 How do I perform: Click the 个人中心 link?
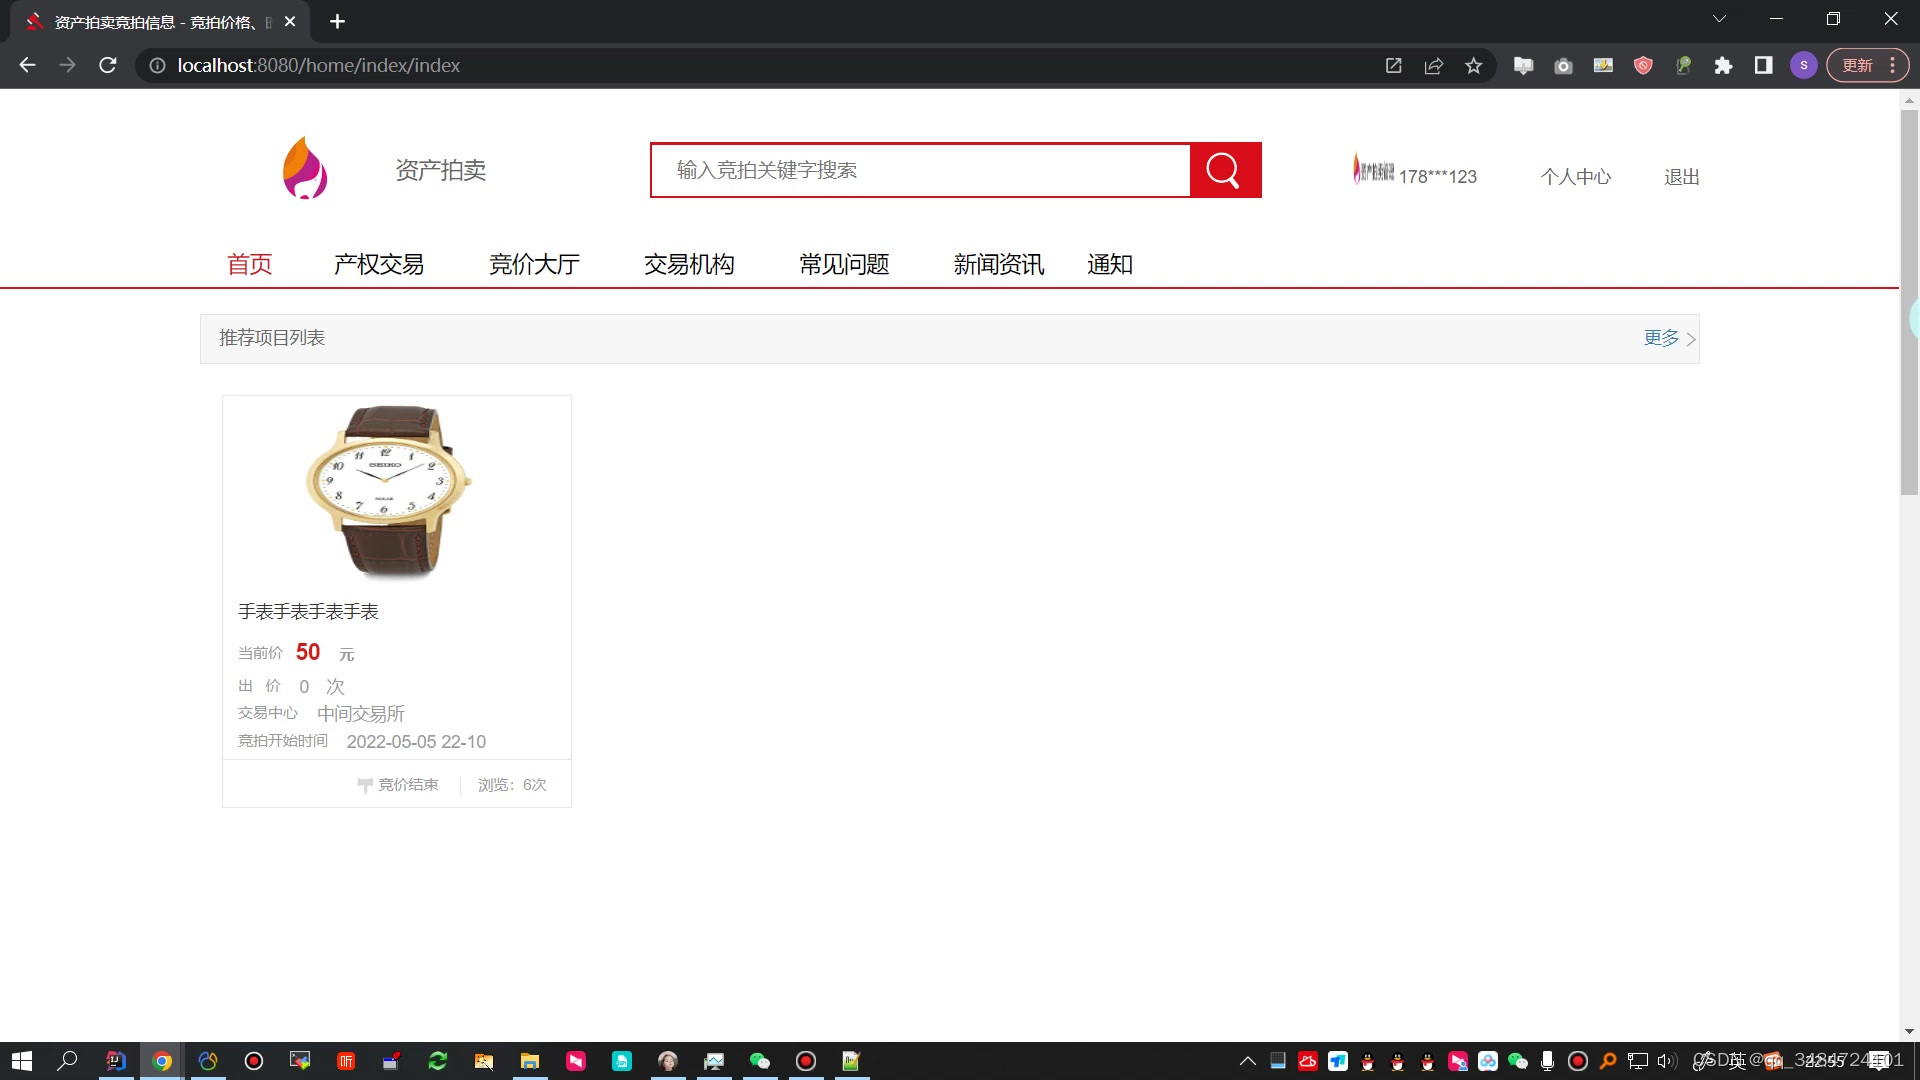coord(1575,177)
